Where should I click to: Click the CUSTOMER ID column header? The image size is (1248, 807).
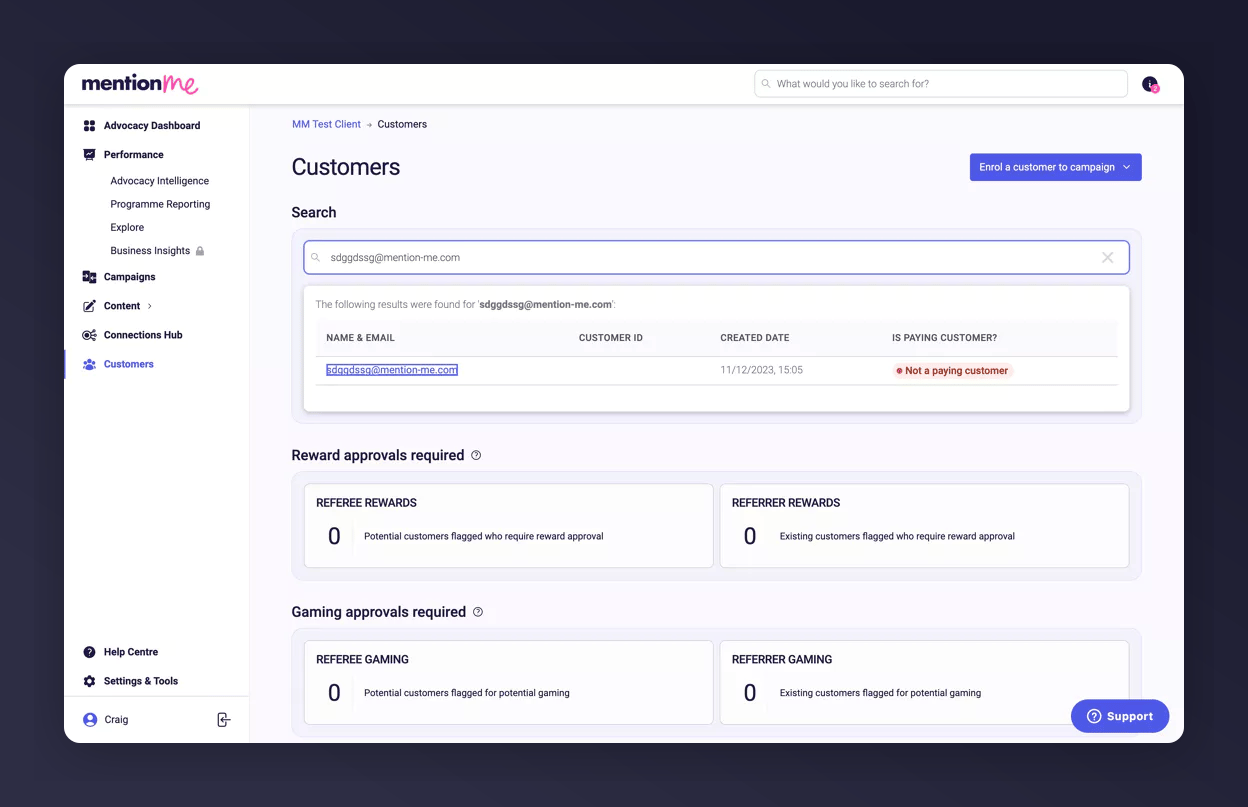point(611,338)
